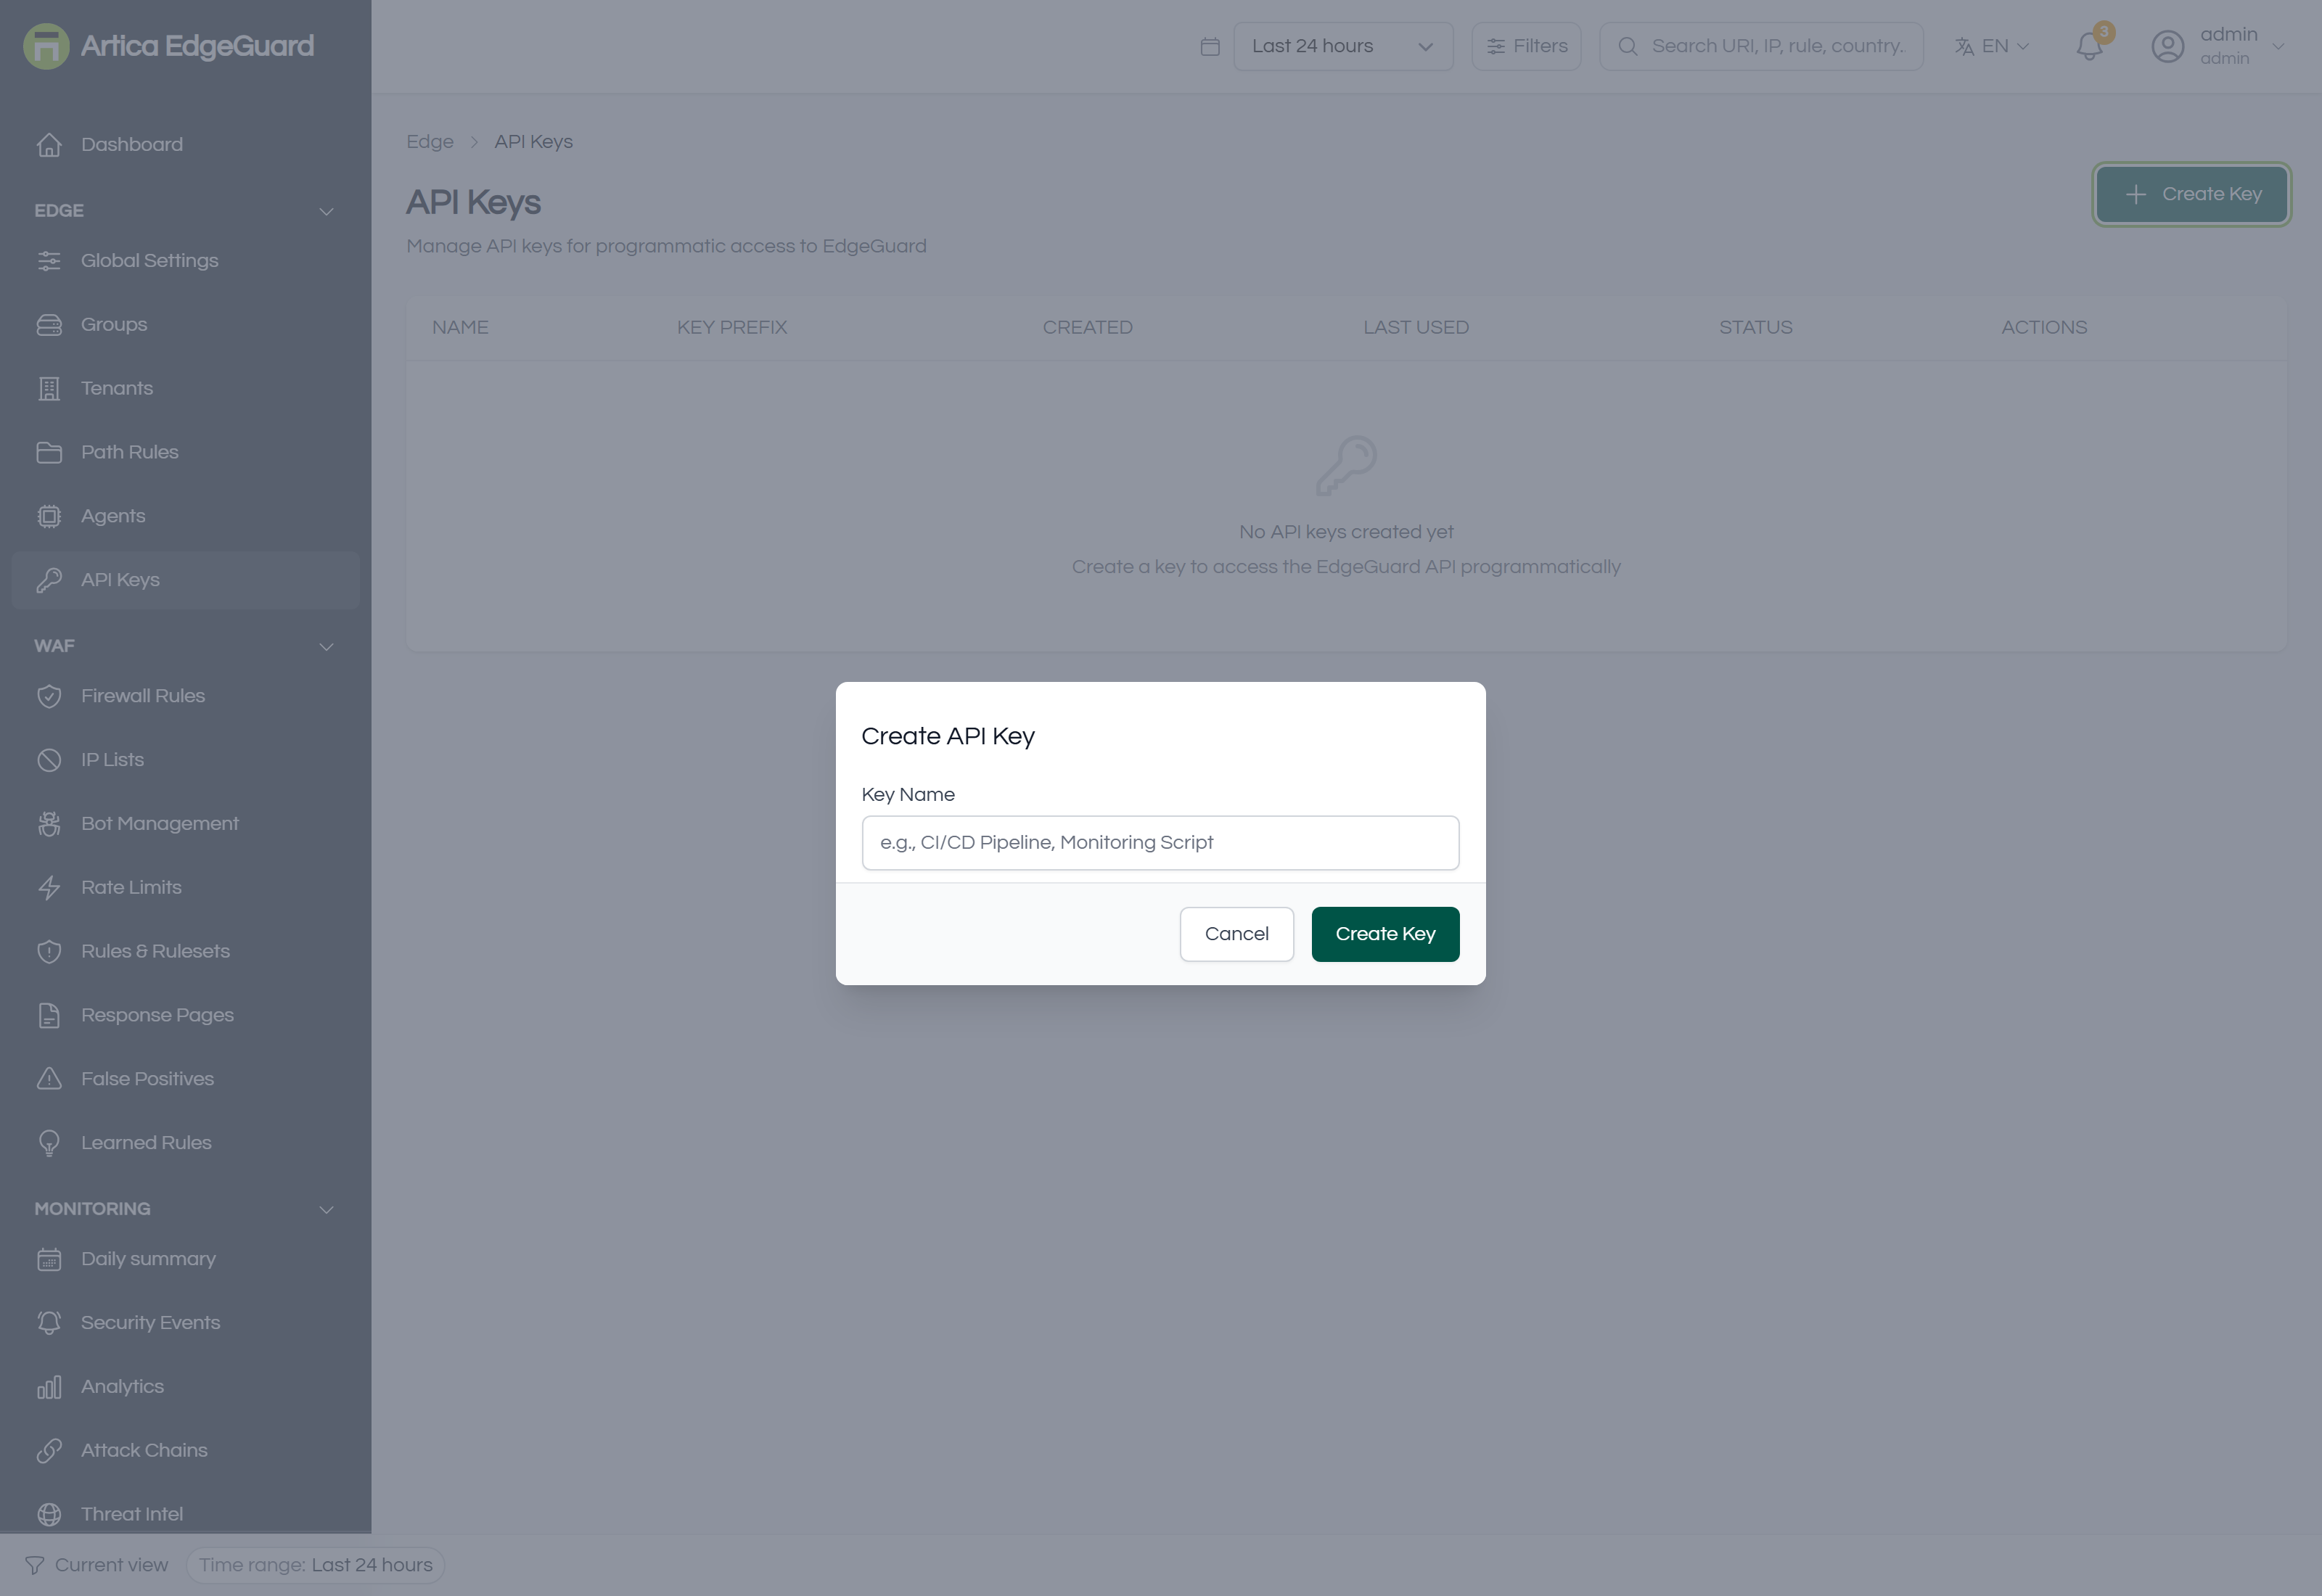Click the Current view filter label
Screen dimensions: 2322x1596
[x=97, y=1565]
